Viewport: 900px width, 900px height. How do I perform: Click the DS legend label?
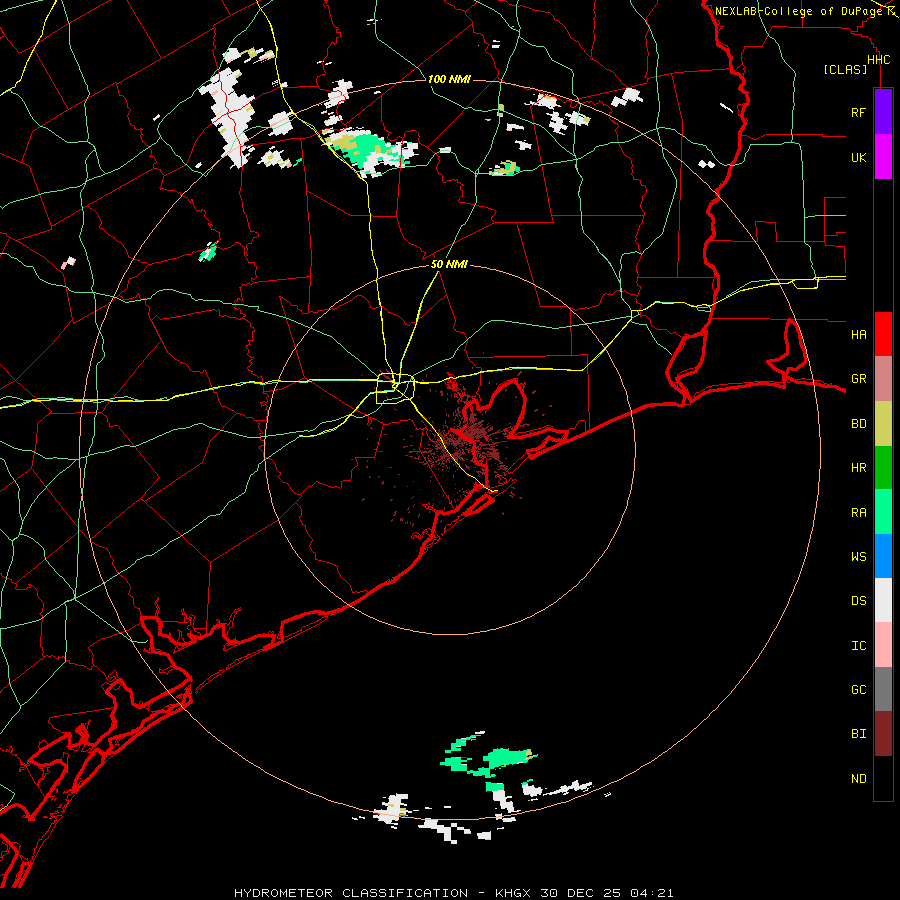pos(858,601)
